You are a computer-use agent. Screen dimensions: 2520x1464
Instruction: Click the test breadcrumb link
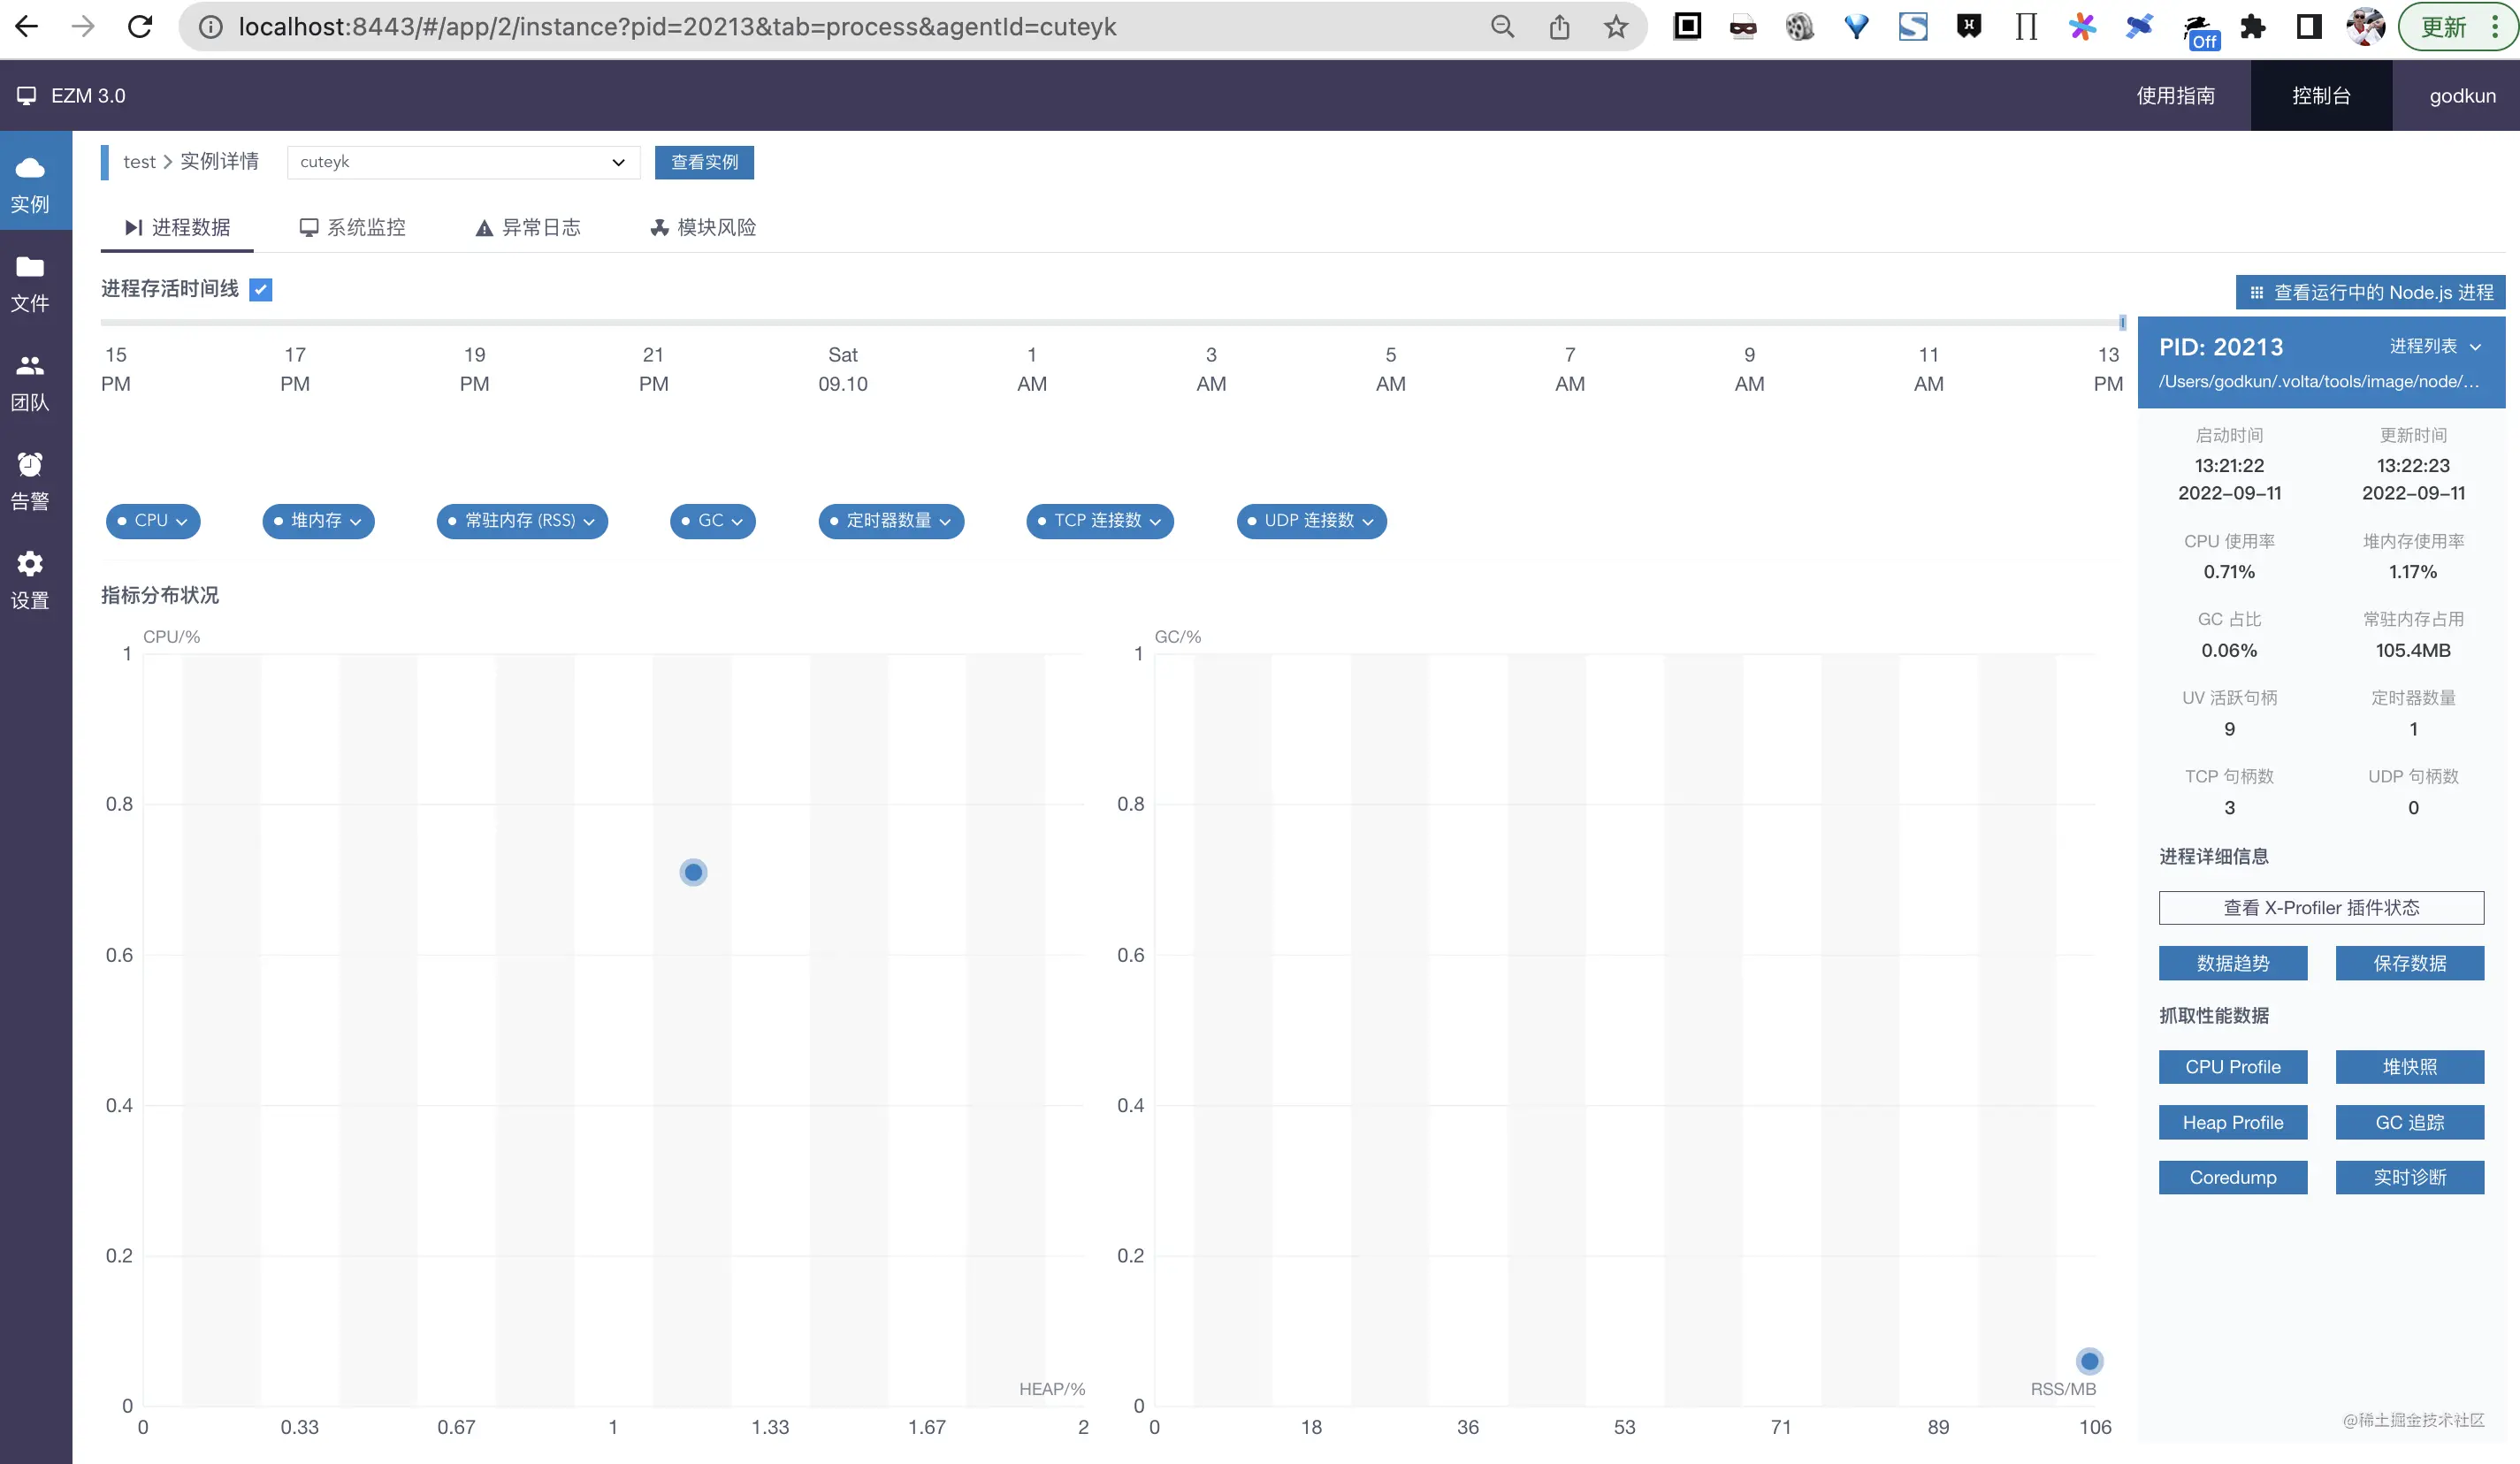pyautogui.click(x=139, y=162)
